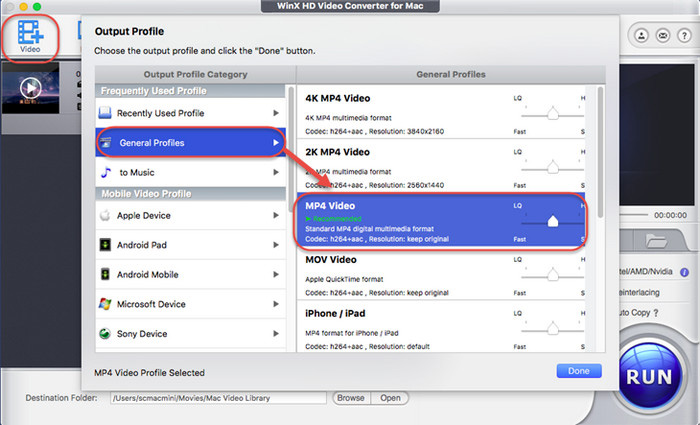Choose the MOV Video profile
The height and width of the screenshot is (425, 700).
441,273
